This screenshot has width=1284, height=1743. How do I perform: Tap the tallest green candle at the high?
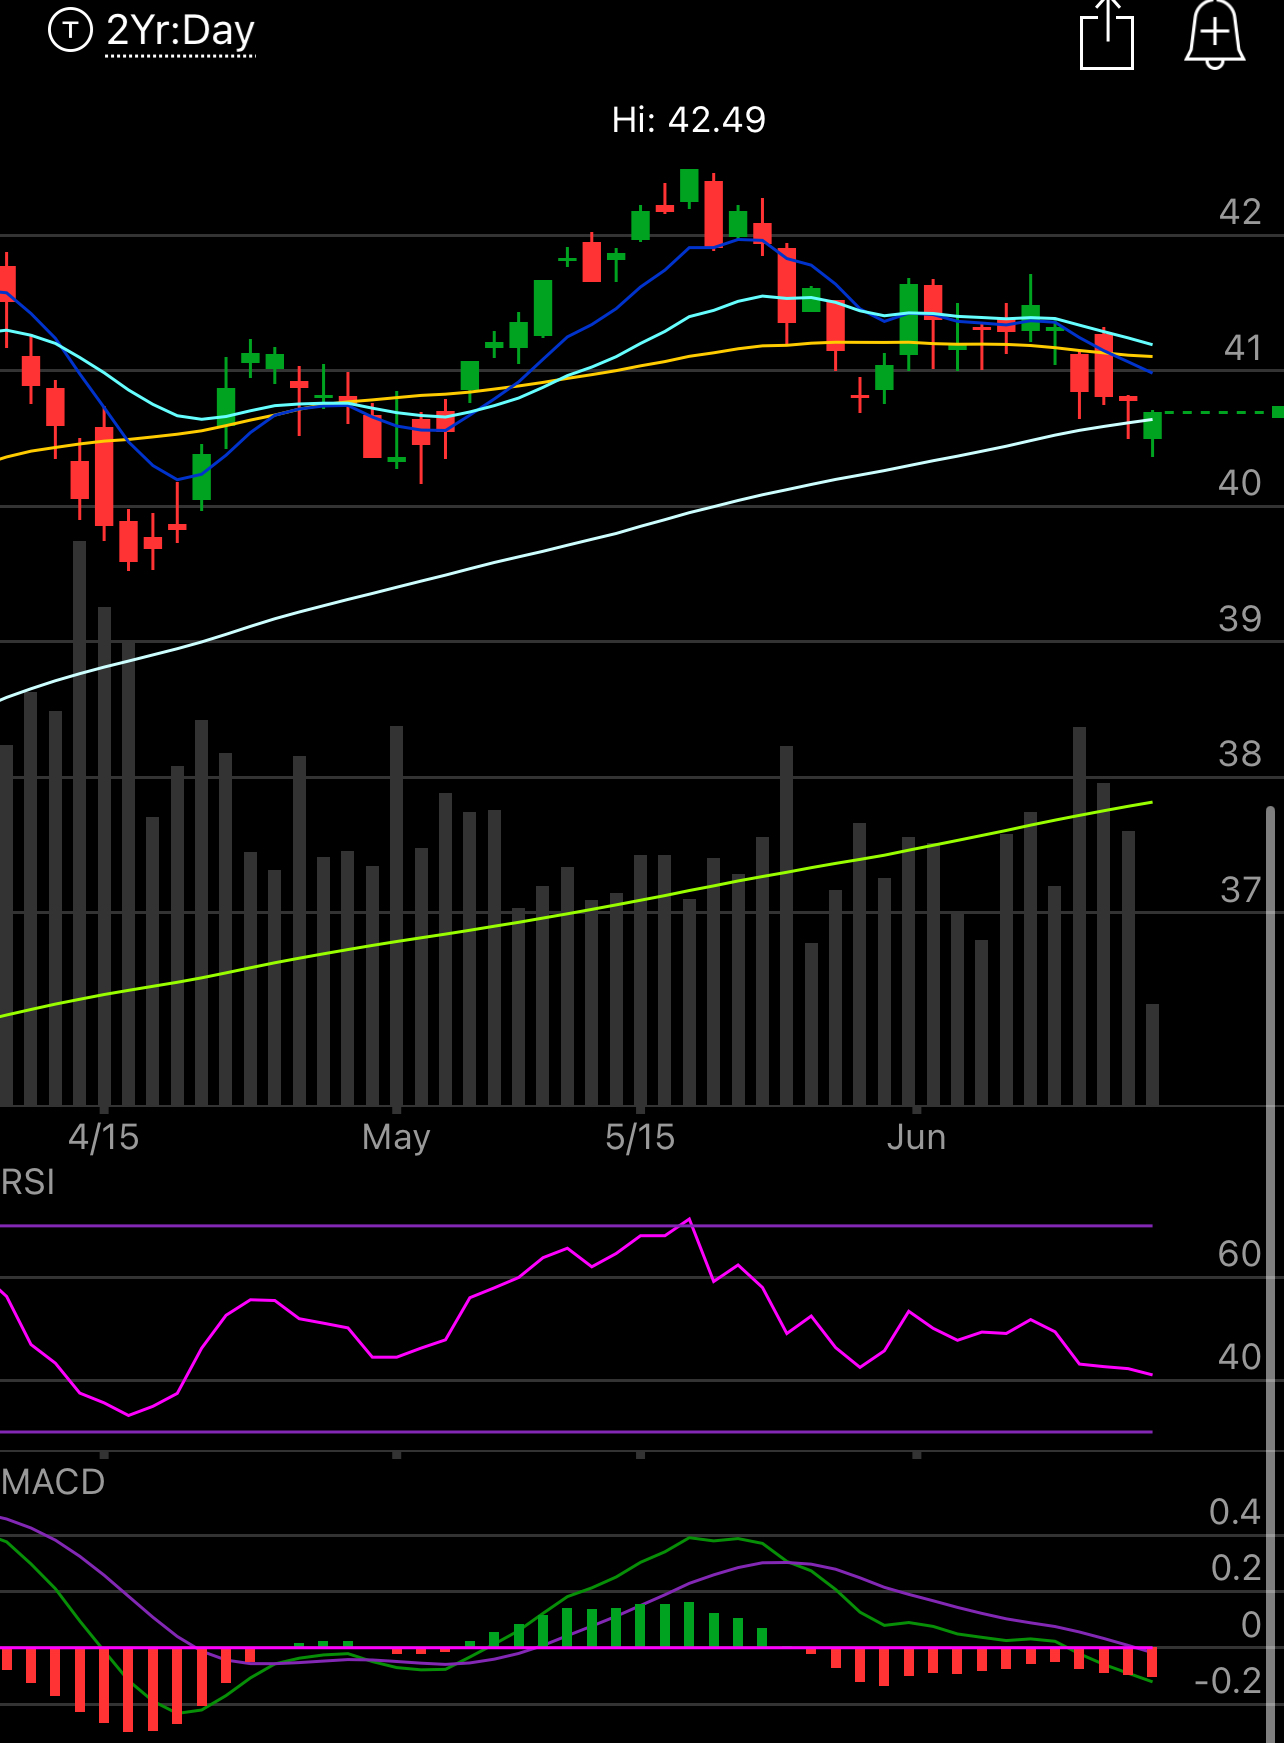point(689,186)
